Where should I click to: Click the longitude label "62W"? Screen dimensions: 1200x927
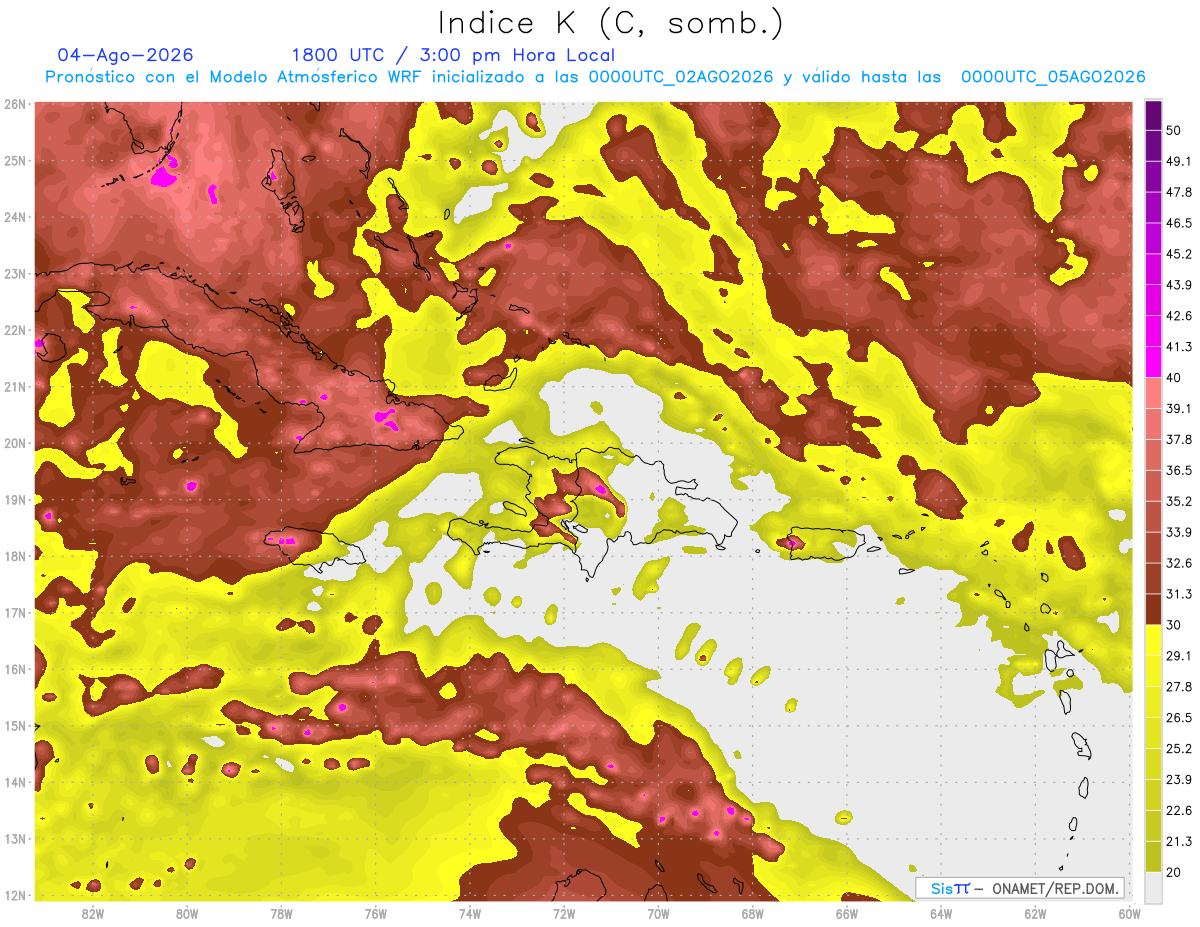(x=1035, y=913)
